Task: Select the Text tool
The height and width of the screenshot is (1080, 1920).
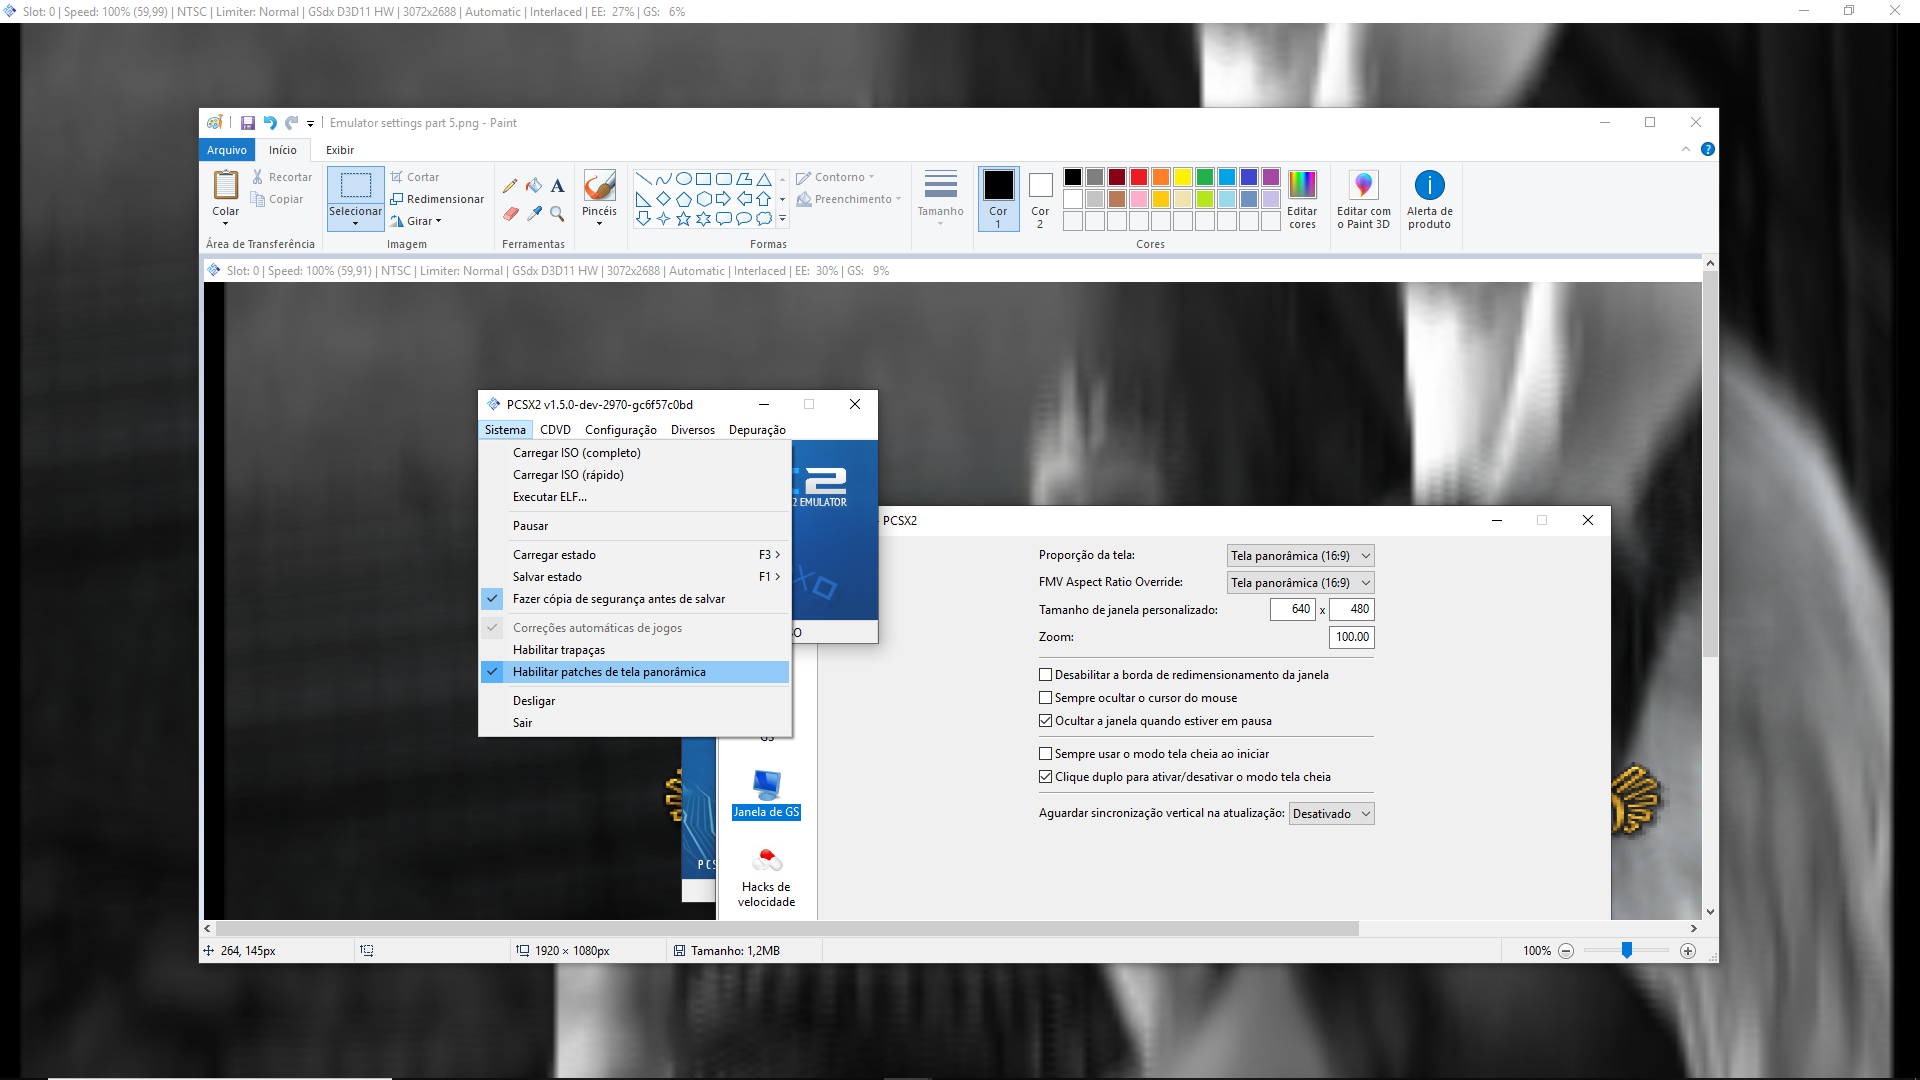Action: click(557, 186)
